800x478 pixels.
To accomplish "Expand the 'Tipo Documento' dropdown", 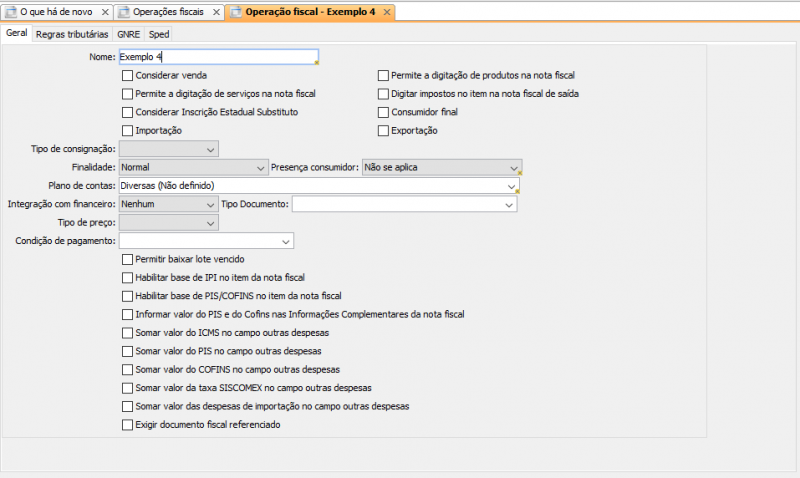I will point(509,204).
